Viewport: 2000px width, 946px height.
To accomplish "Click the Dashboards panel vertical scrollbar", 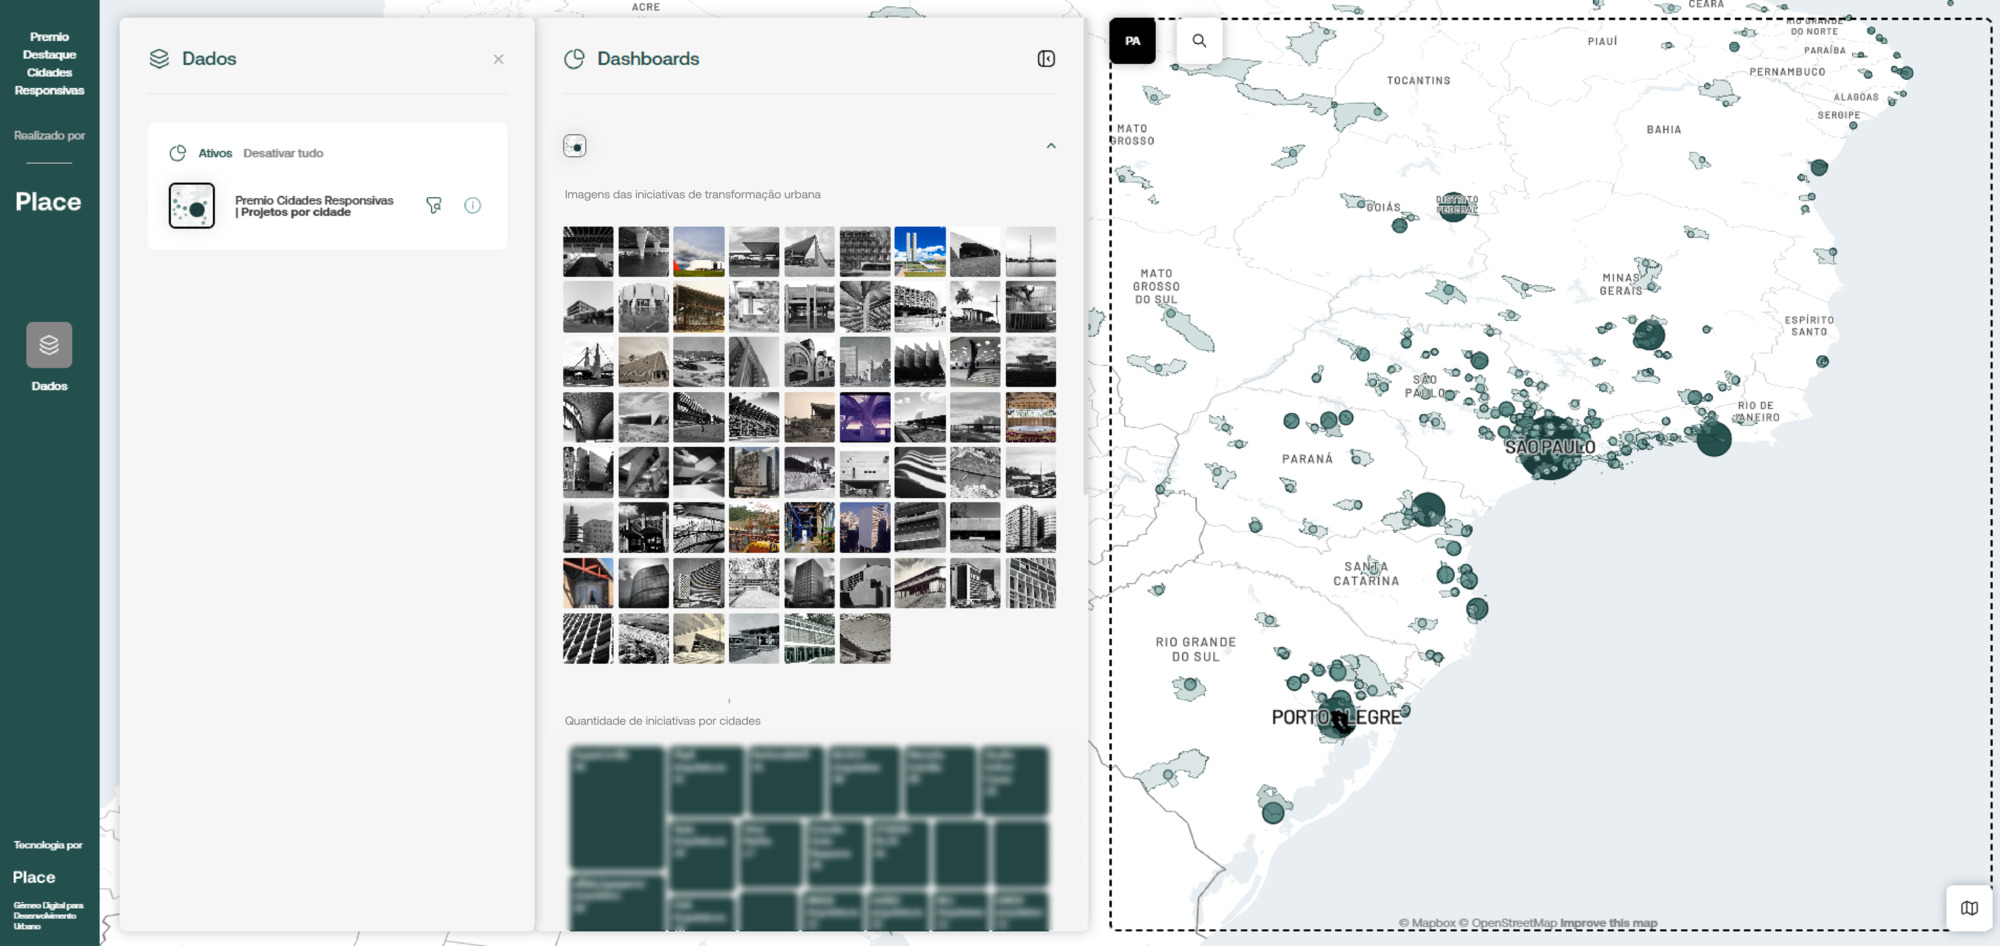I will click(x=1086, y=300).
